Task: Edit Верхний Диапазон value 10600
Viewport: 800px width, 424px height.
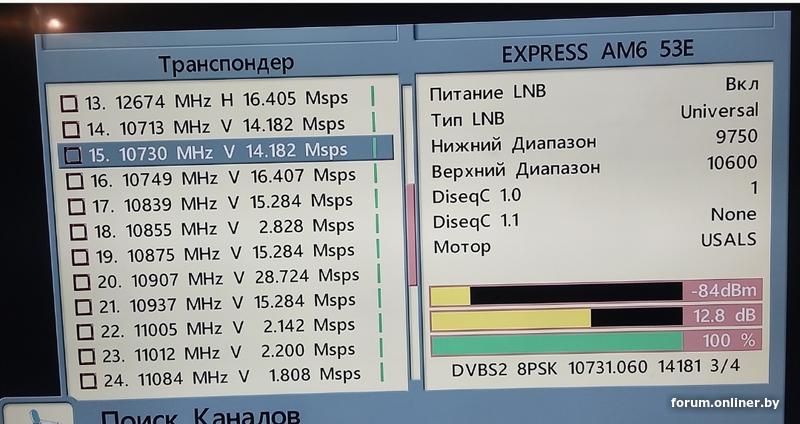Action: tap(732, 163)
